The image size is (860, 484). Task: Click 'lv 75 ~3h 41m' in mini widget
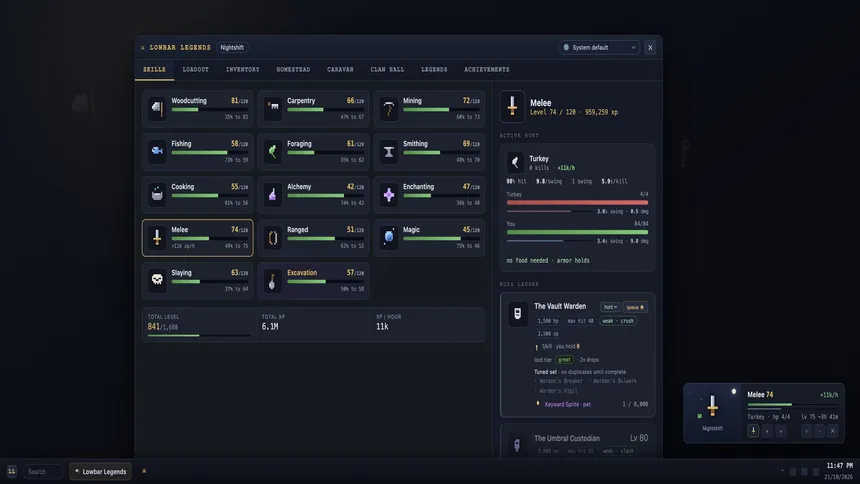(x=819, y=417)
